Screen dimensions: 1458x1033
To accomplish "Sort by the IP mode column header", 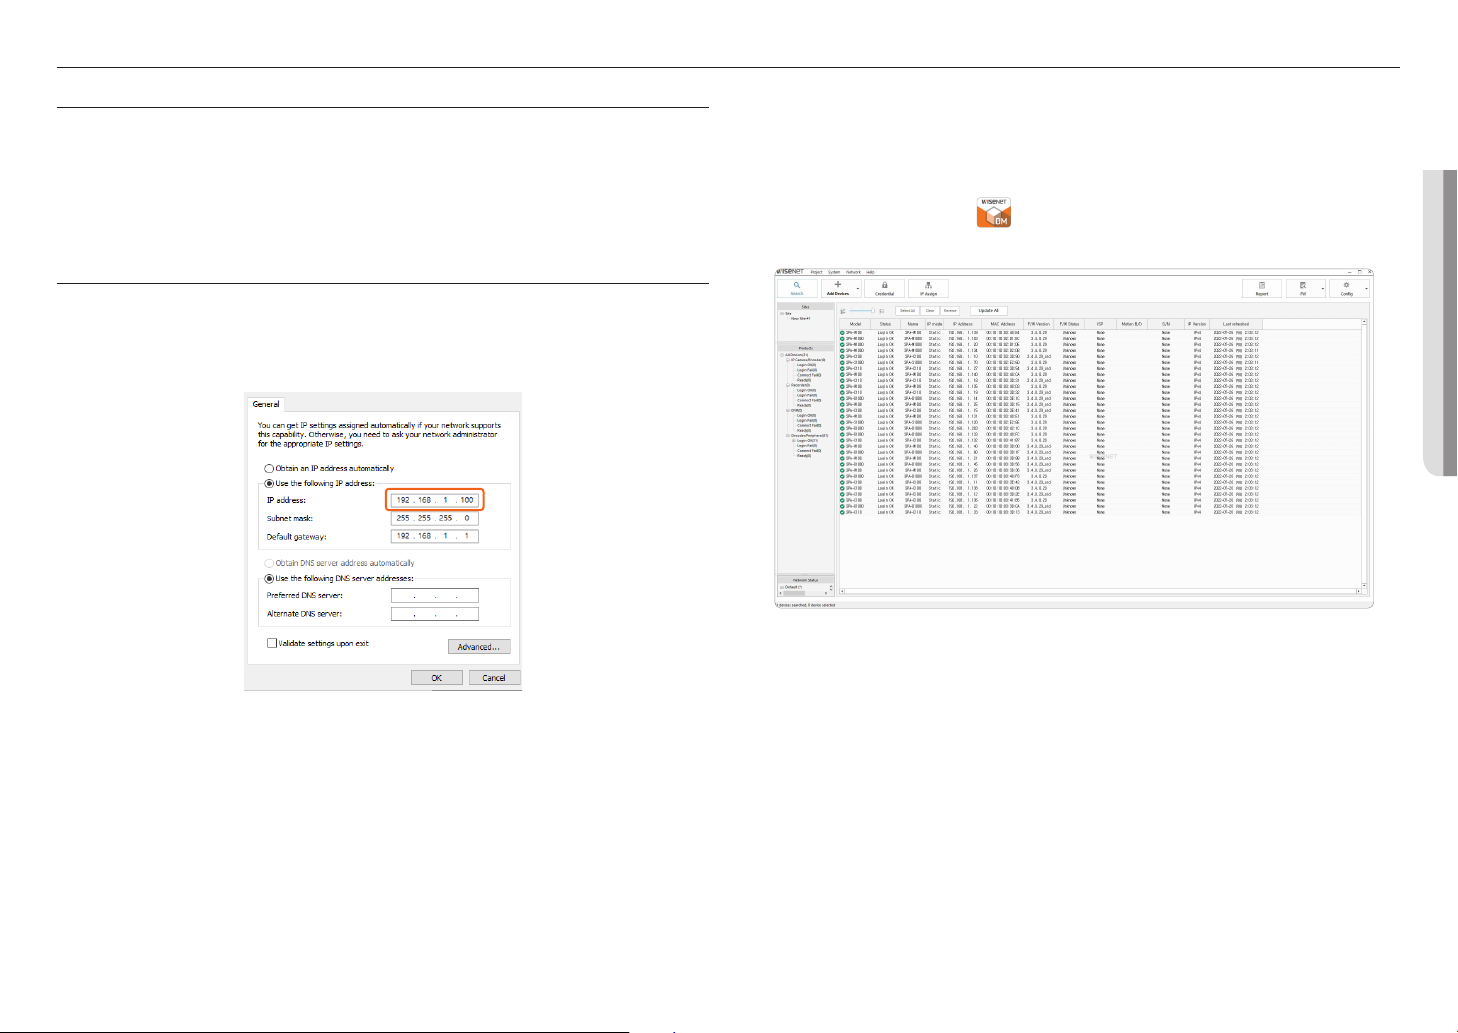I will [935, 324].
